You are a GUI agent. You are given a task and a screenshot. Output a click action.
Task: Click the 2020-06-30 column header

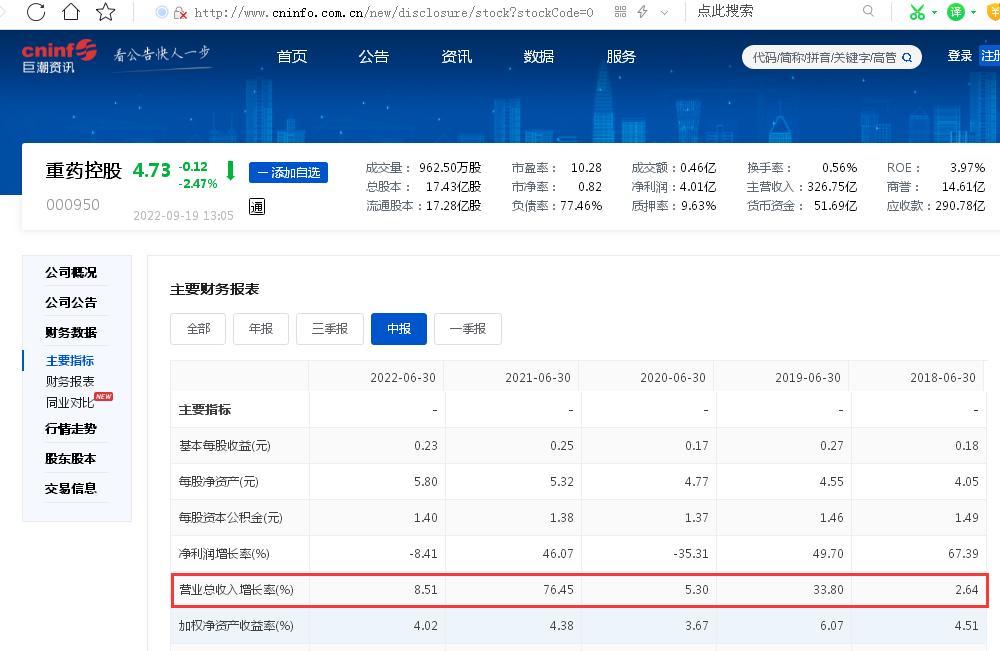click(673, 378)
